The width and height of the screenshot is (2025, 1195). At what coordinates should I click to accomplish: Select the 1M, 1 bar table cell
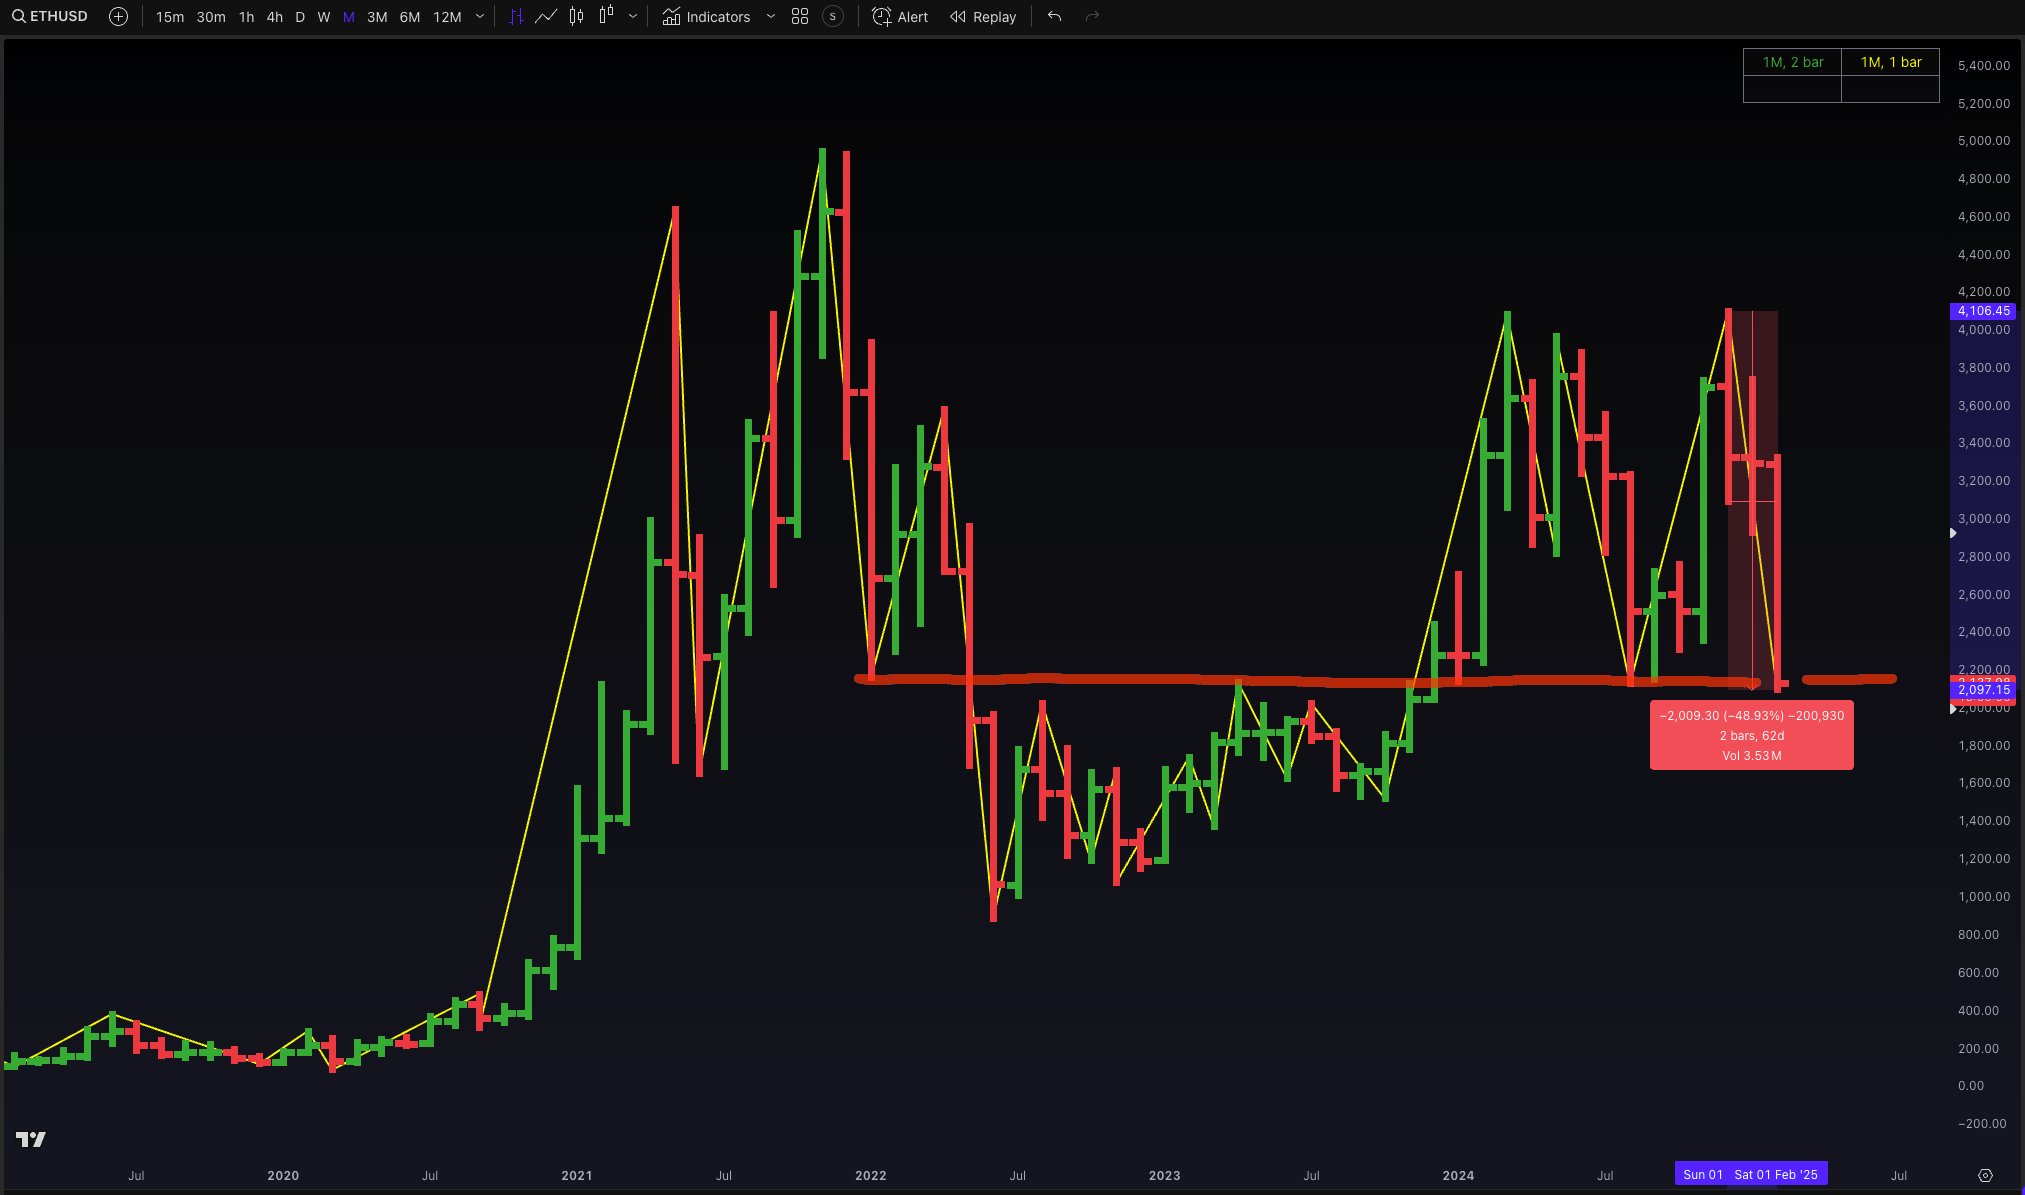pyautogui.click(x=1890, y=62)
